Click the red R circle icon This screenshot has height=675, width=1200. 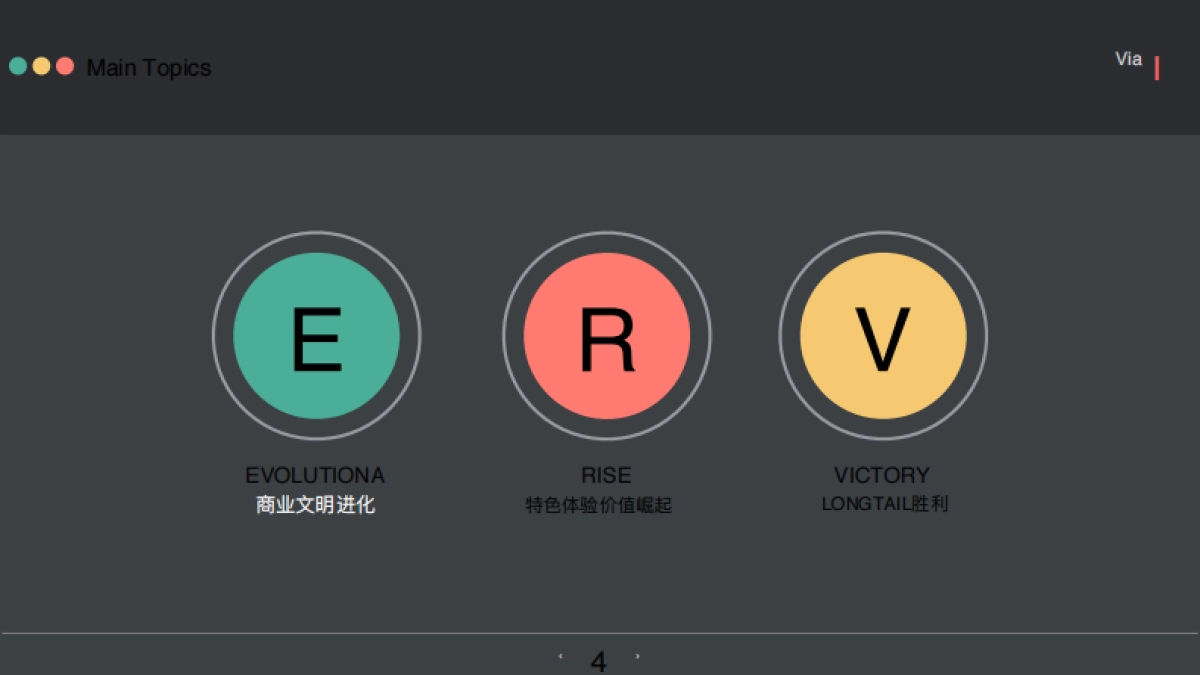tap(607, 336)
